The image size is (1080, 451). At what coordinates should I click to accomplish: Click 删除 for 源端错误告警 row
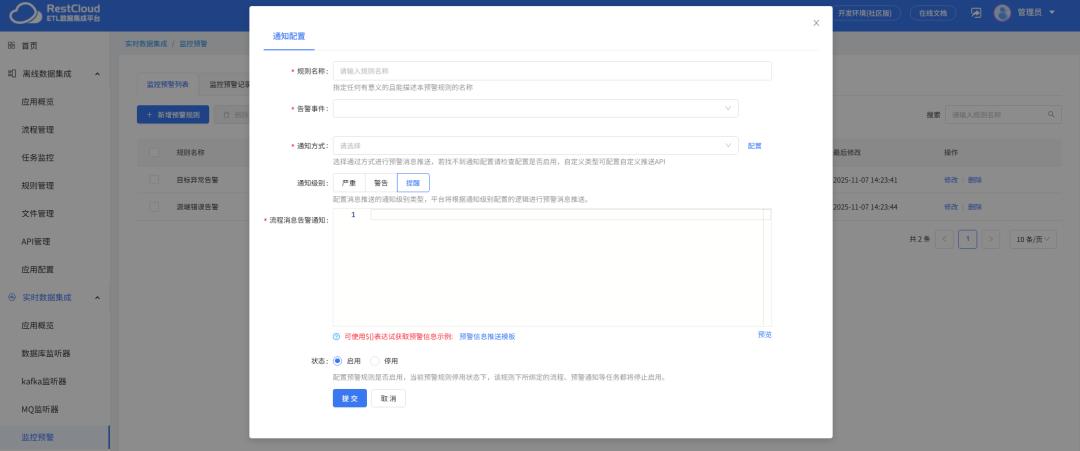point(975,207)
